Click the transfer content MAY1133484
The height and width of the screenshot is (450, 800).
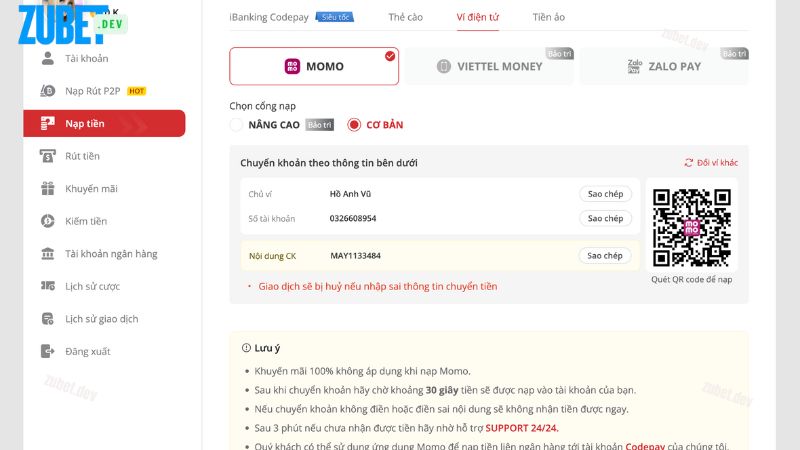pos(355,256)
